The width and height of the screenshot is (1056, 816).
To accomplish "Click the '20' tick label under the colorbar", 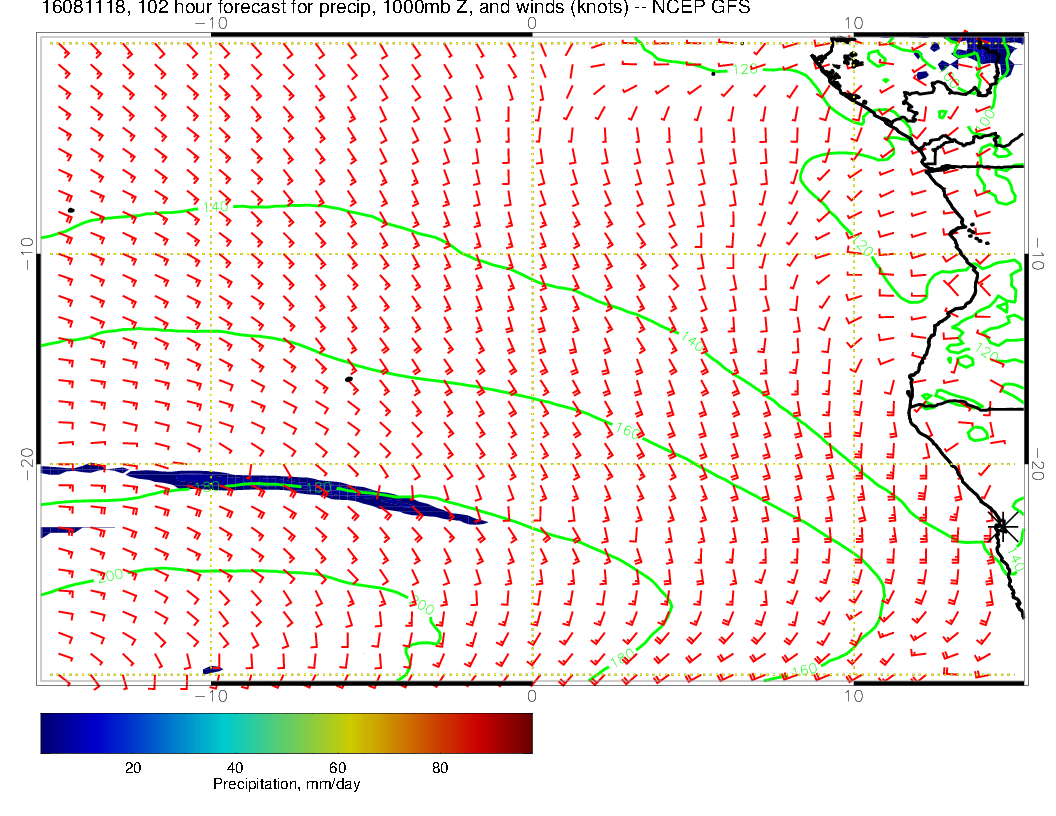I will [133, 768].
